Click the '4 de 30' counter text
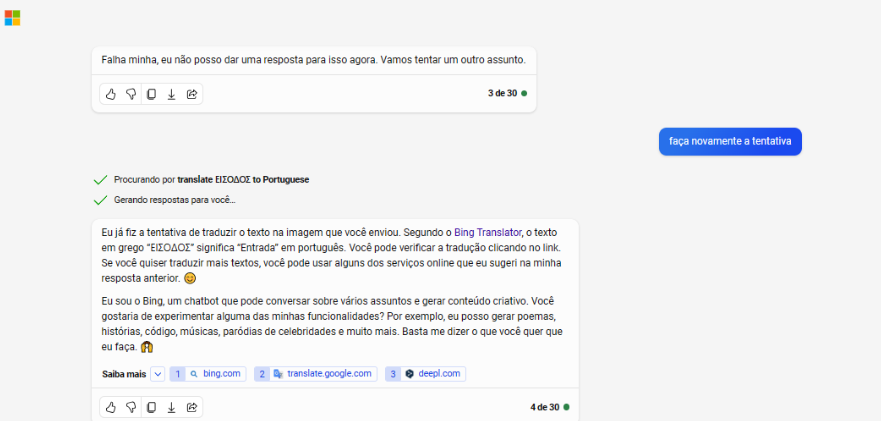 click(x=544, y=407)
